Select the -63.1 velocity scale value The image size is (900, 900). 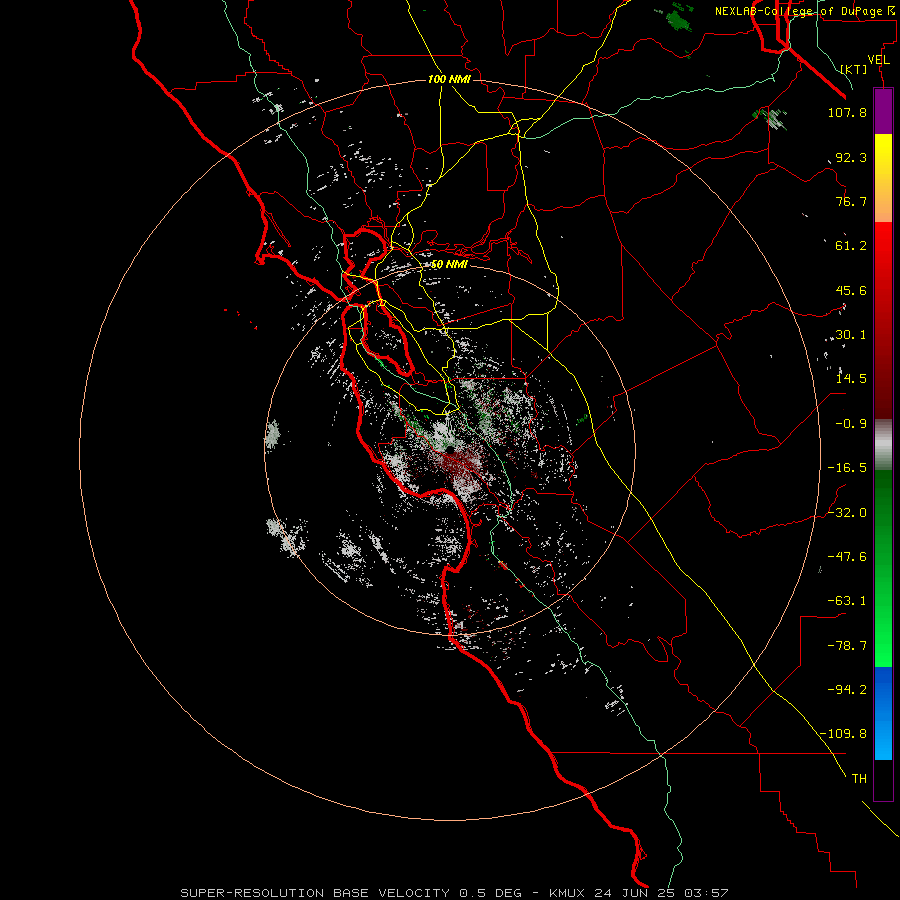847,601
